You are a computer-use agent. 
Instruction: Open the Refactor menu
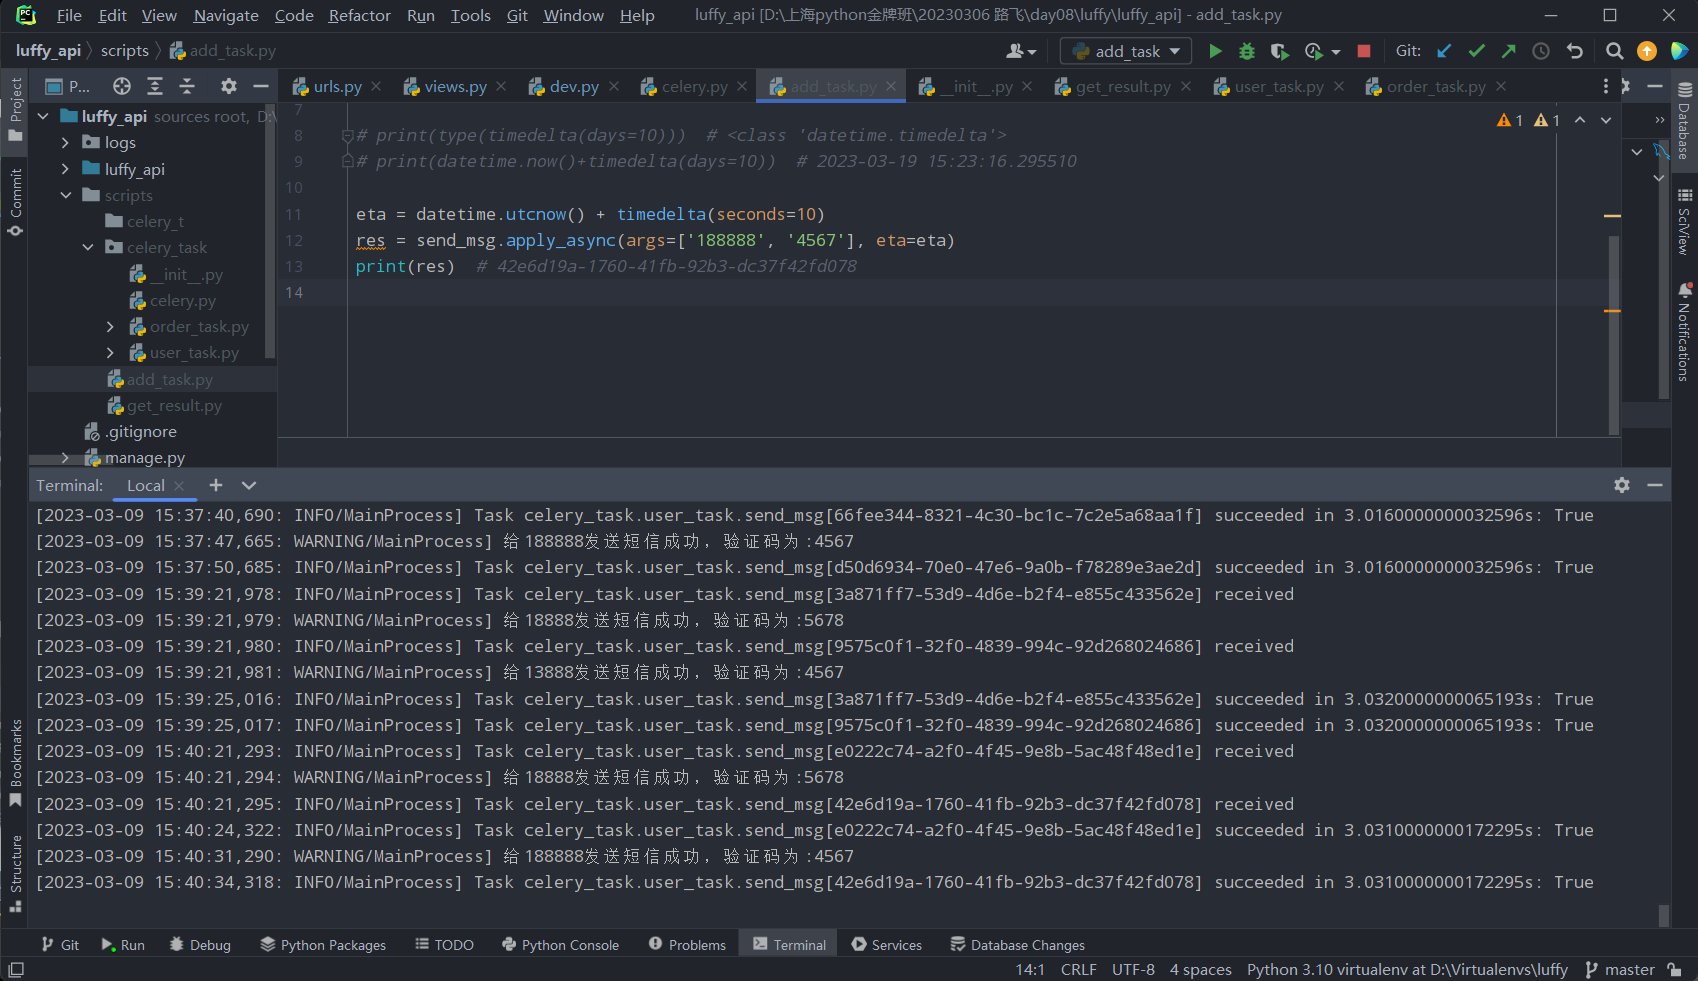click(x=359, y=15)
